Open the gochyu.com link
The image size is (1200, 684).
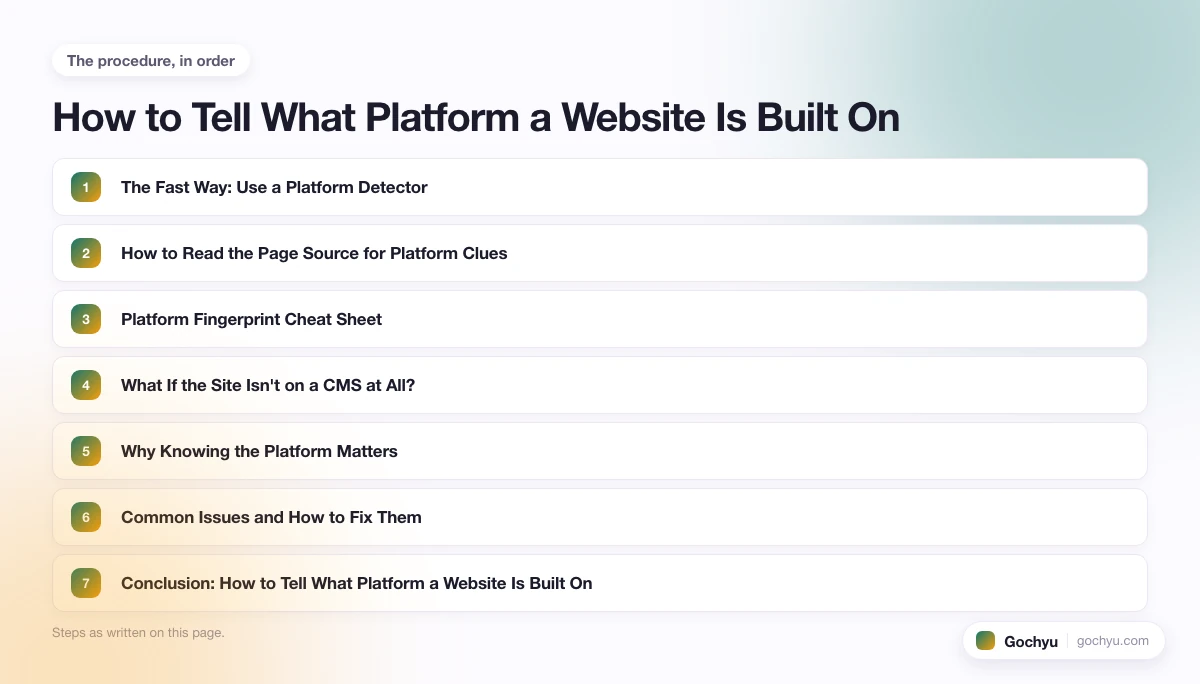coord(1113,641)
